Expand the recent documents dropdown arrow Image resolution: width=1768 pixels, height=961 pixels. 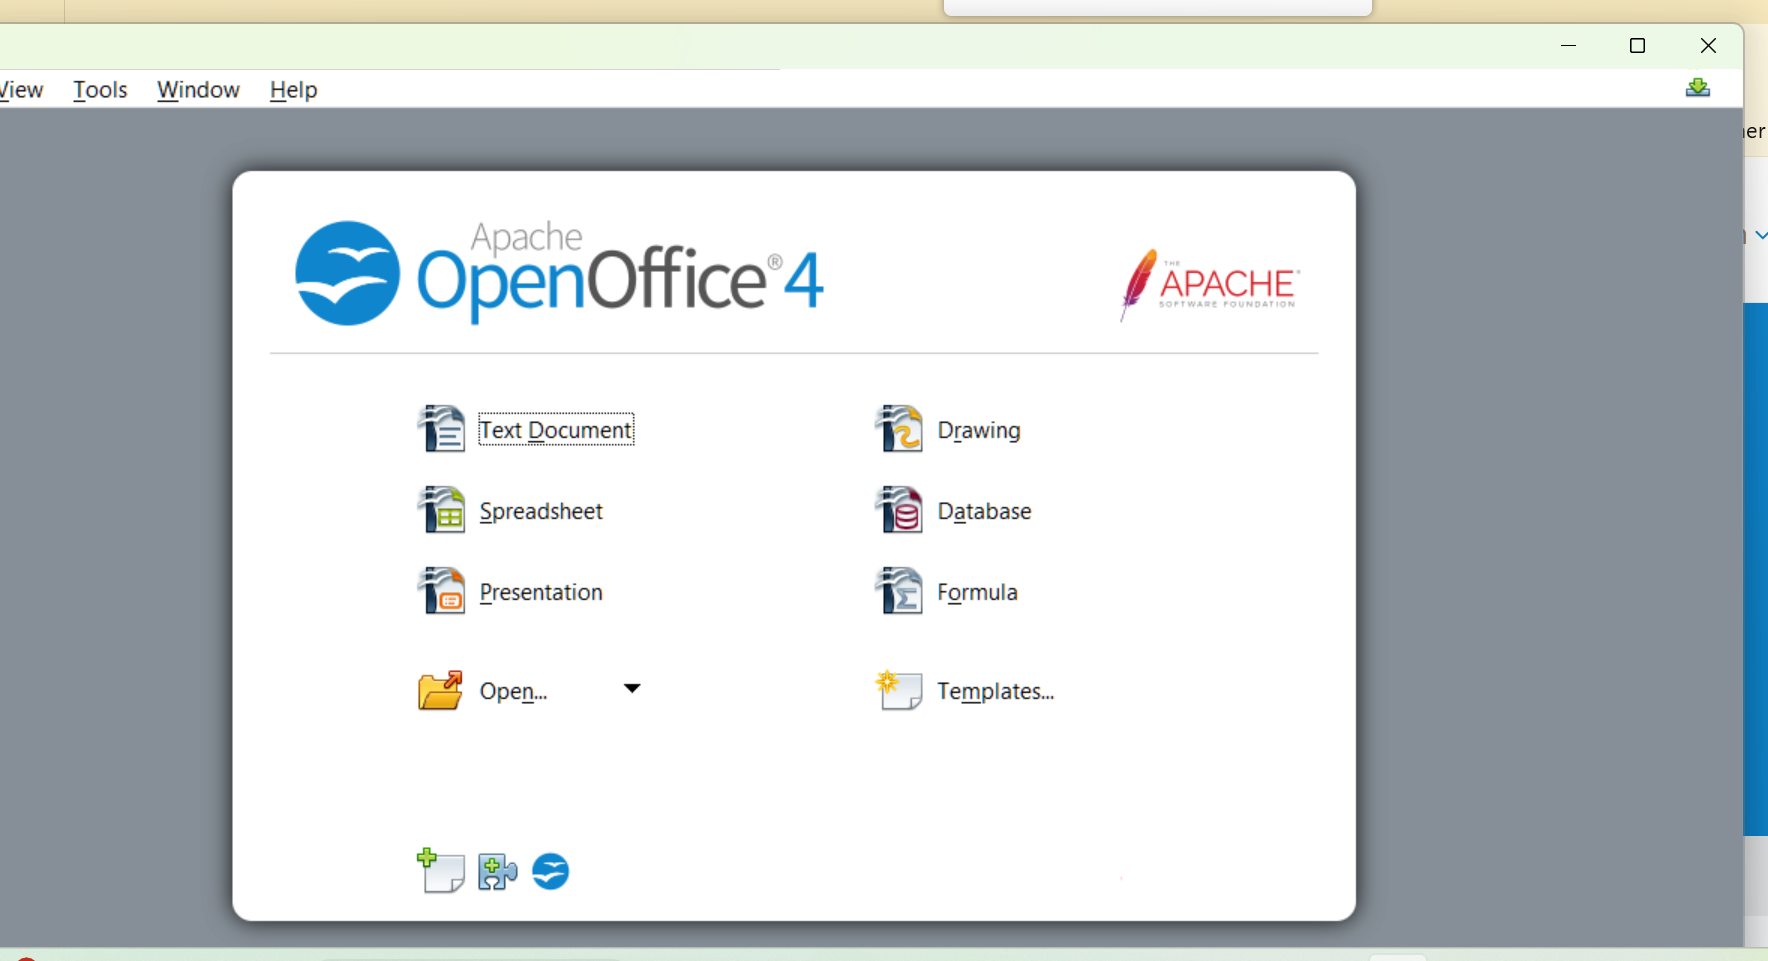point(632,688)
